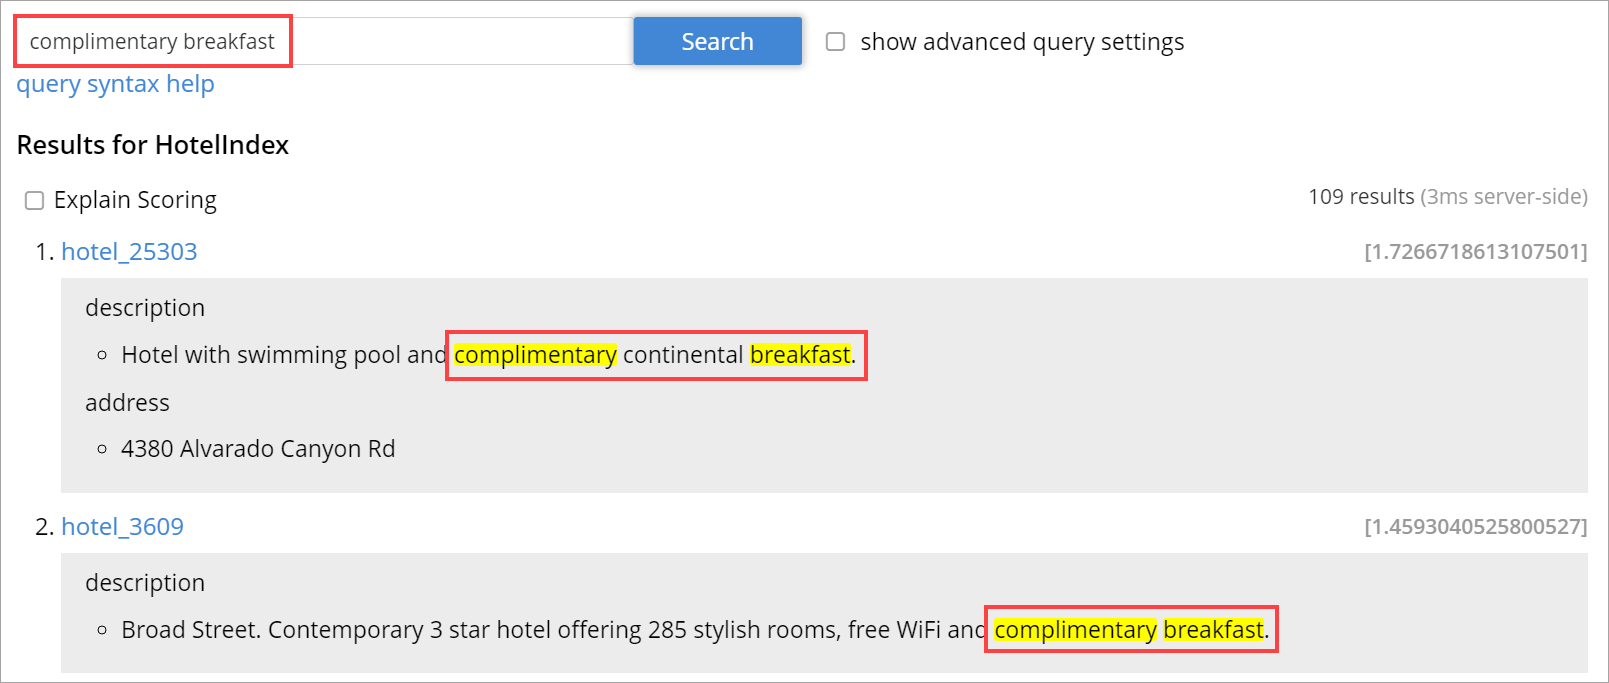Click the Results for HotelIndex heading
The image size is (1609, 683).
tap(153, 145)
